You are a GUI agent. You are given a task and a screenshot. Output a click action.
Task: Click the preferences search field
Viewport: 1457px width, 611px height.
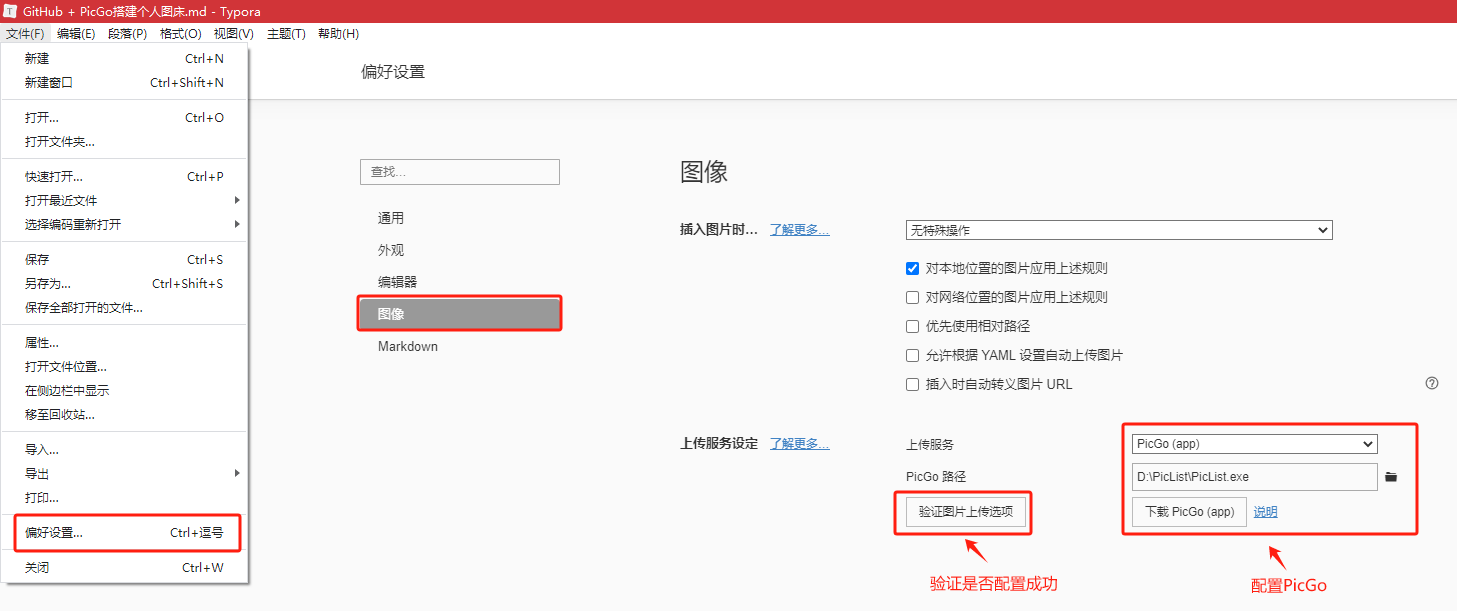459,172
